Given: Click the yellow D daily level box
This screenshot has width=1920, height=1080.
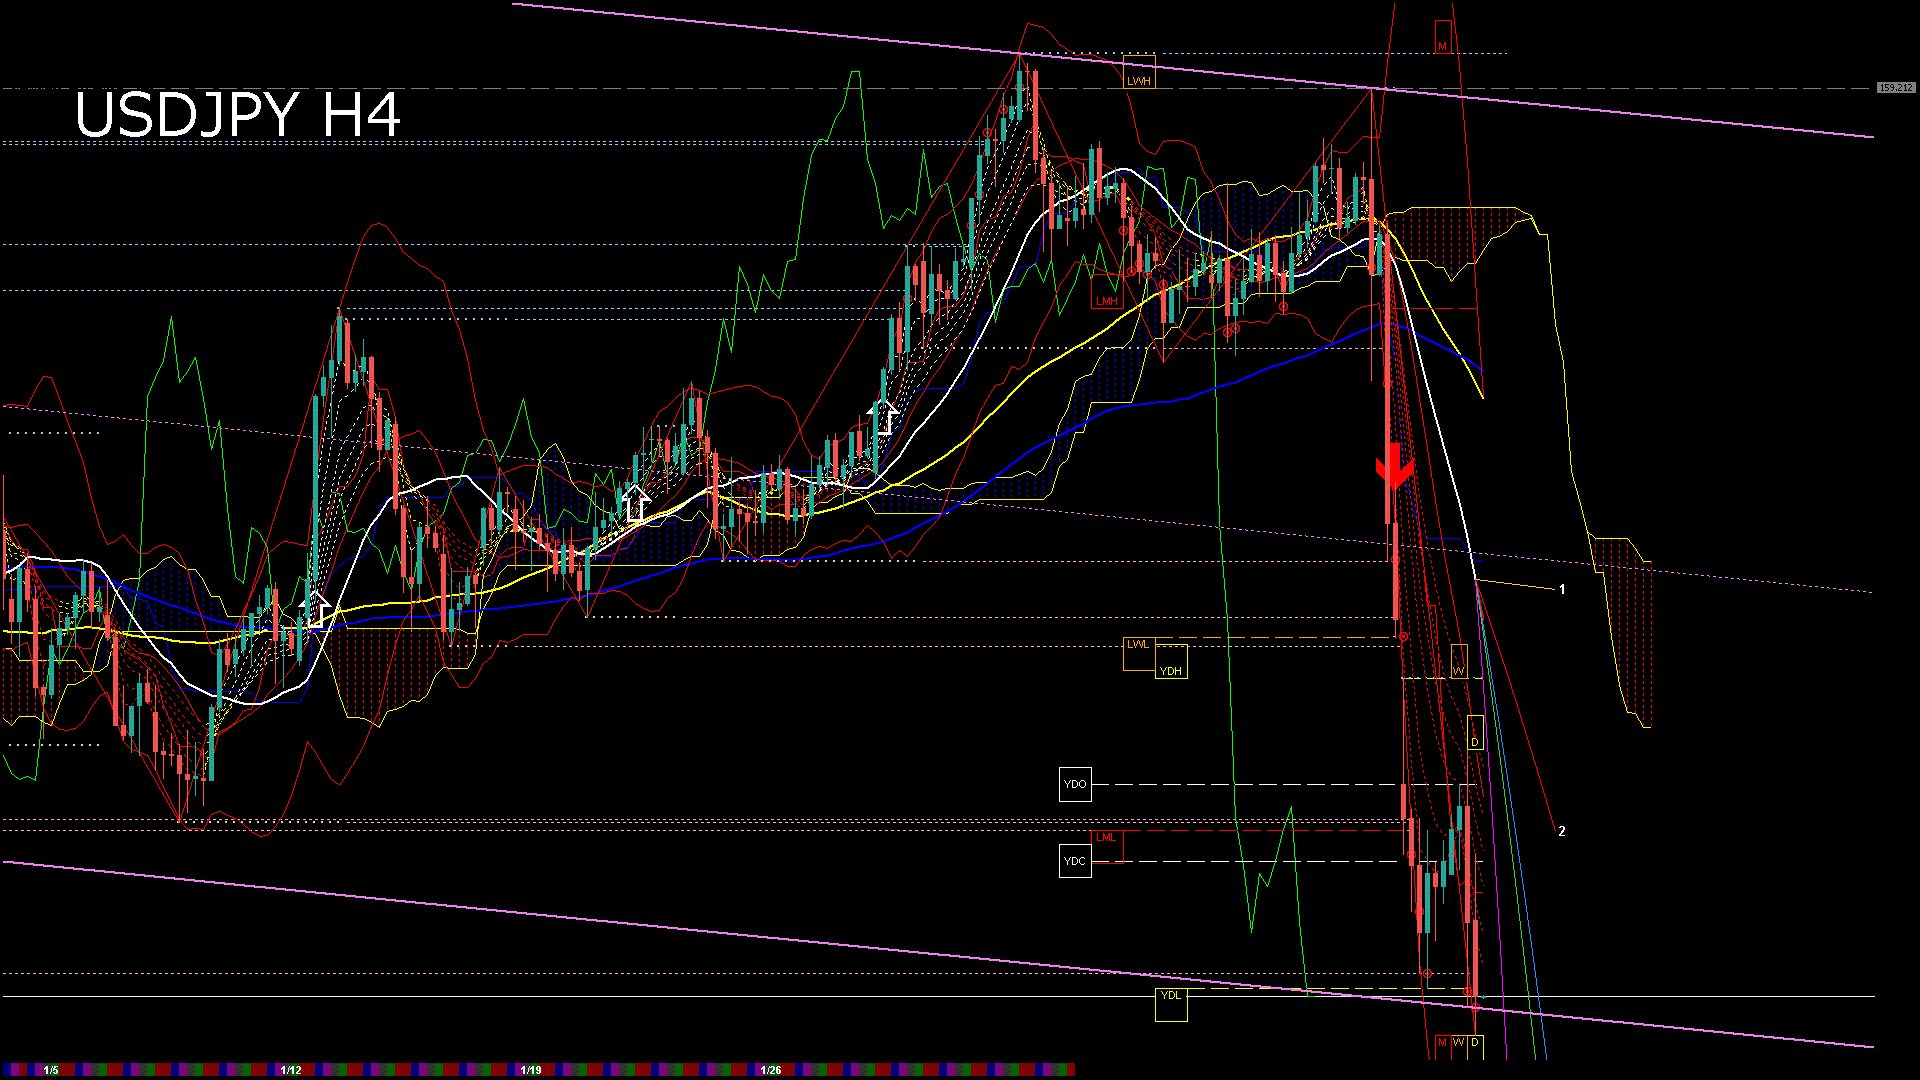Looking at the screenshot, I should [1474, 740].
